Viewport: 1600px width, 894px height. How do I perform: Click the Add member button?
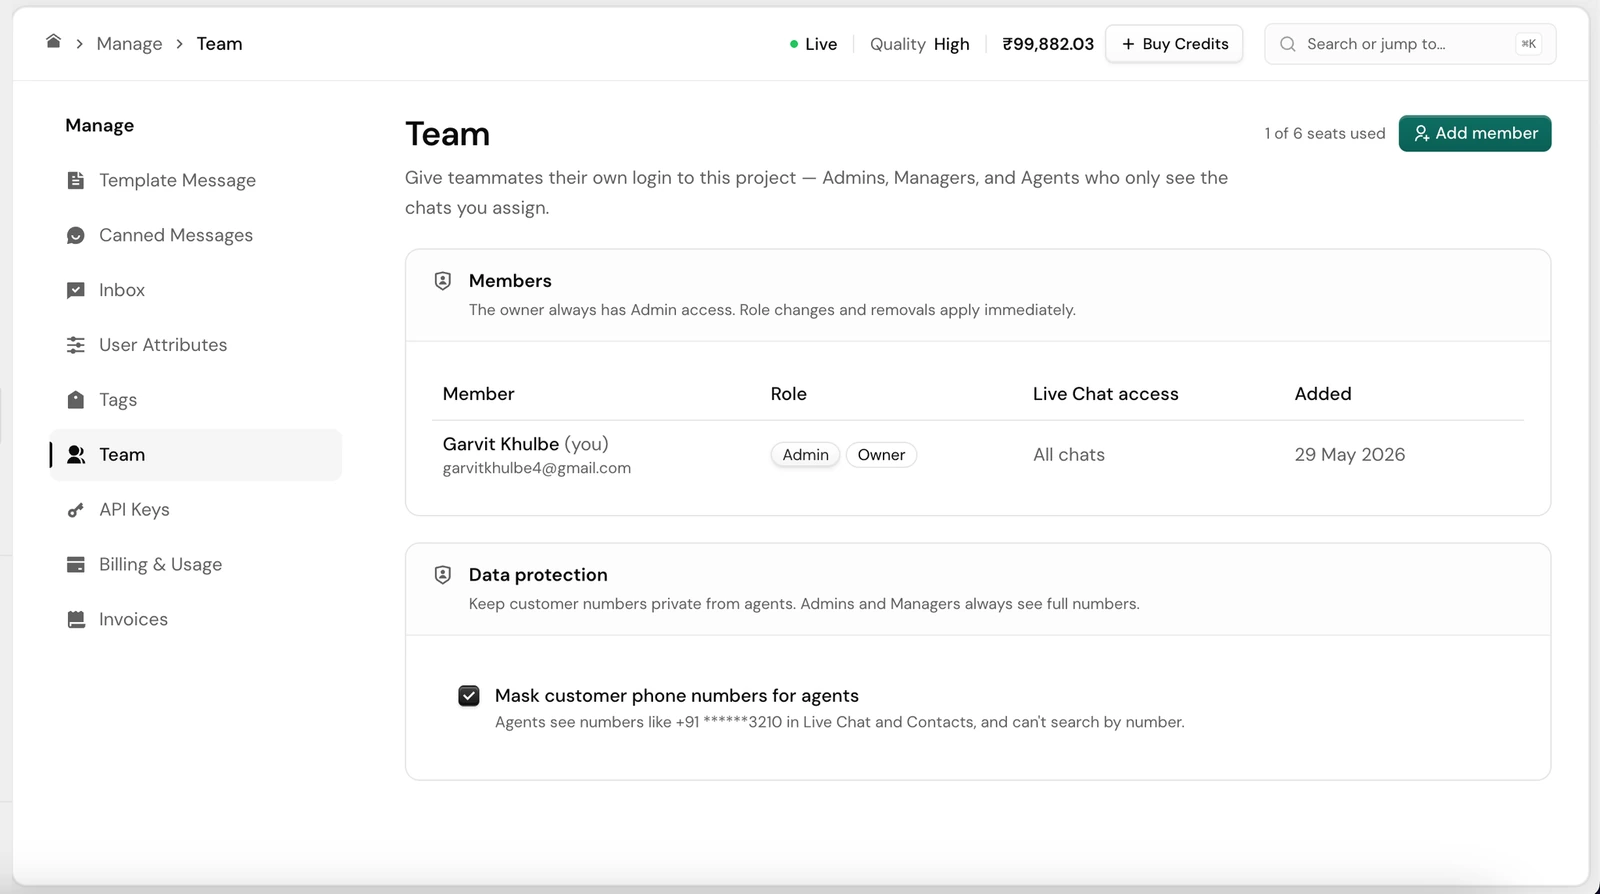(1475, 133)
